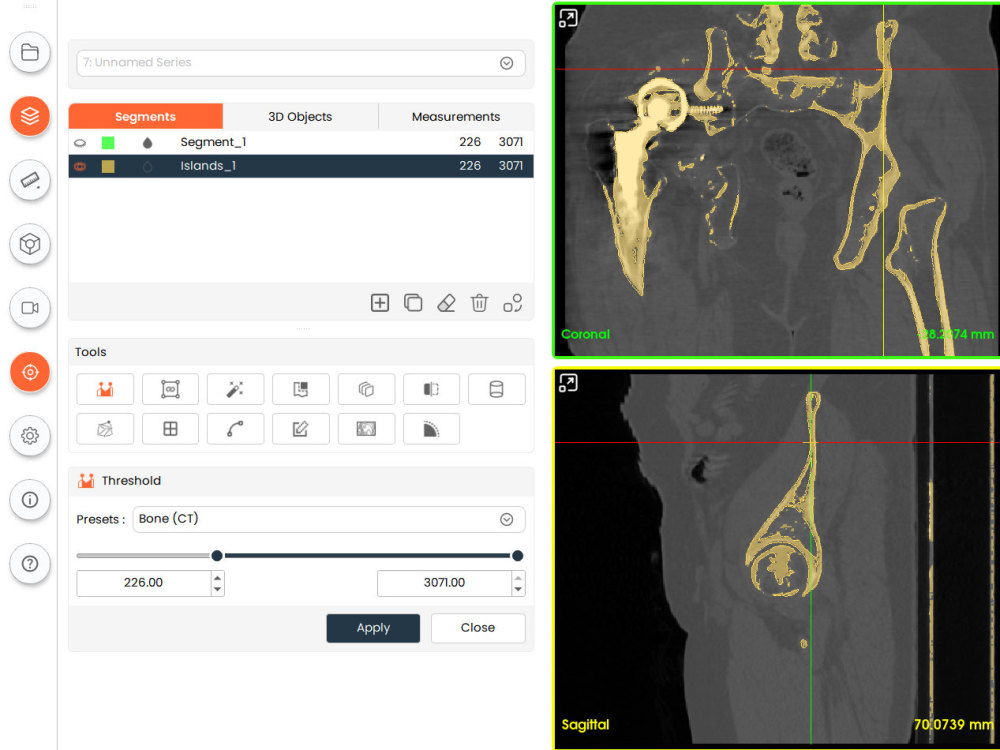Increase the upper threshold with the stepper arrow
This screenshot has width=1000, height=750.
(x=518, y=578)
